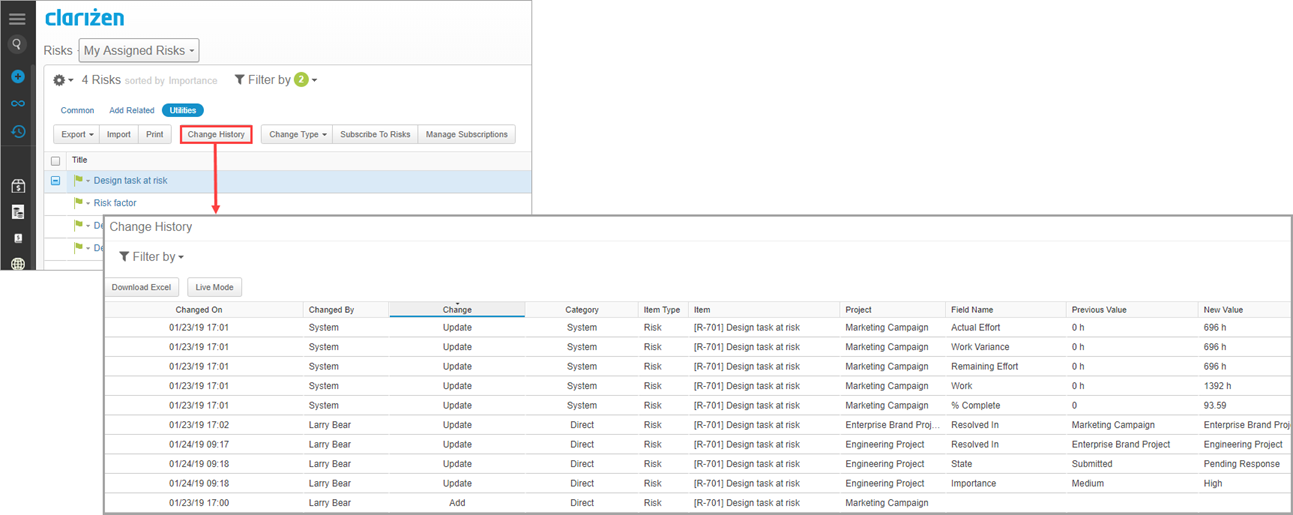Click the Previous Value column header
Viewport: 1293px width, 515px height.
[1132, 310]
